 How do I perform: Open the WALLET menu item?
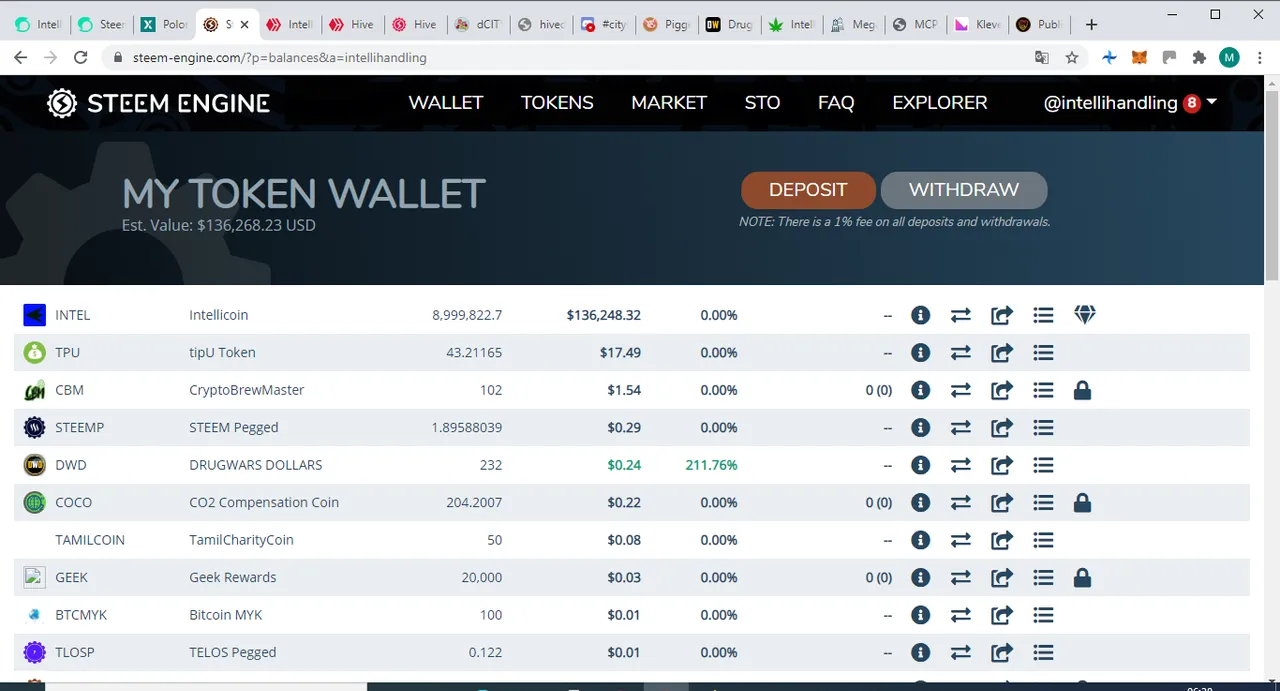446,103
